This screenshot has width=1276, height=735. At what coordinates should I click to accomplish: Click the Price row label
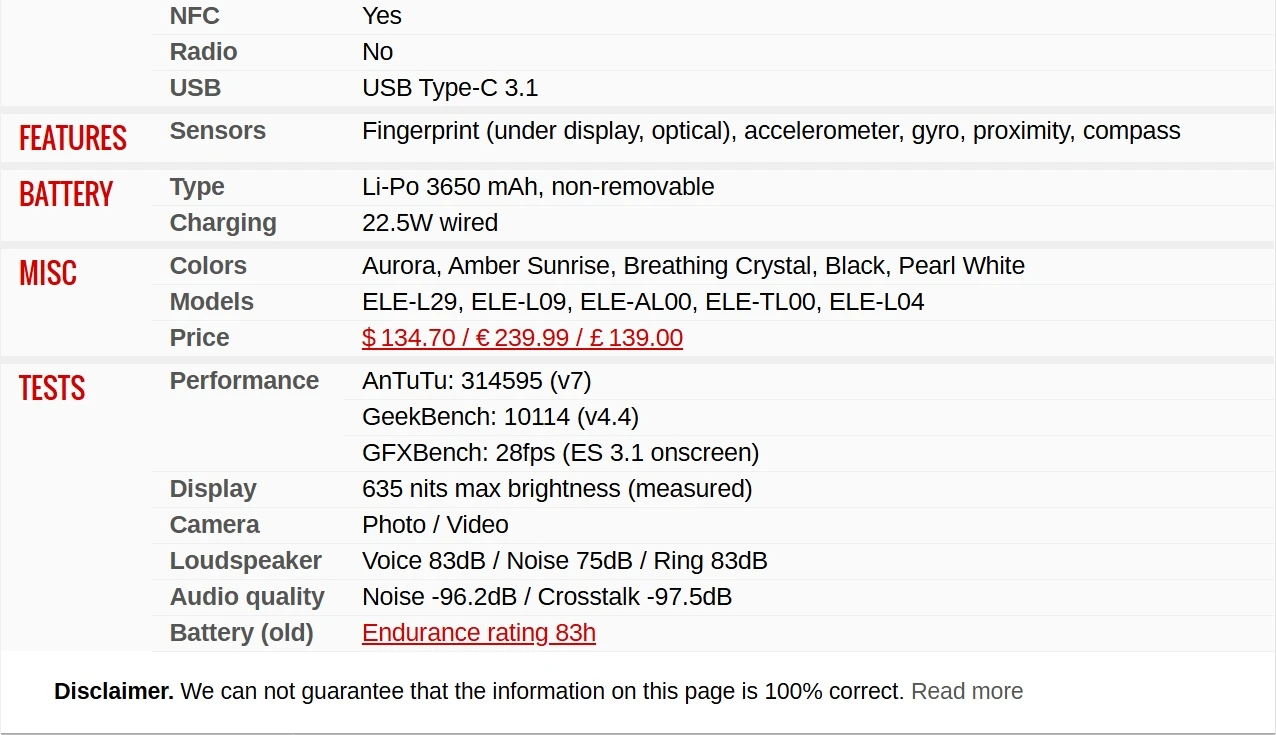199,338
